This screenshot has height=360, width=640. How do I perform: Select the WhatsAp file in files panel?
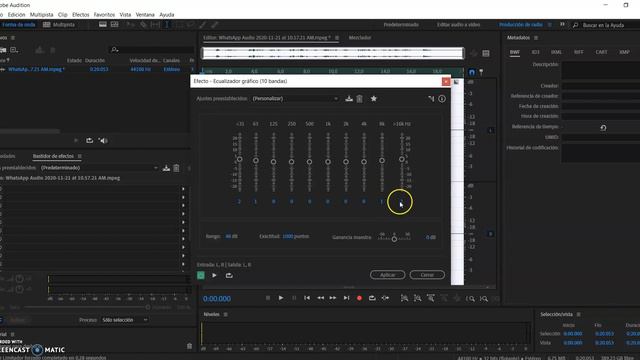(36, 69)
